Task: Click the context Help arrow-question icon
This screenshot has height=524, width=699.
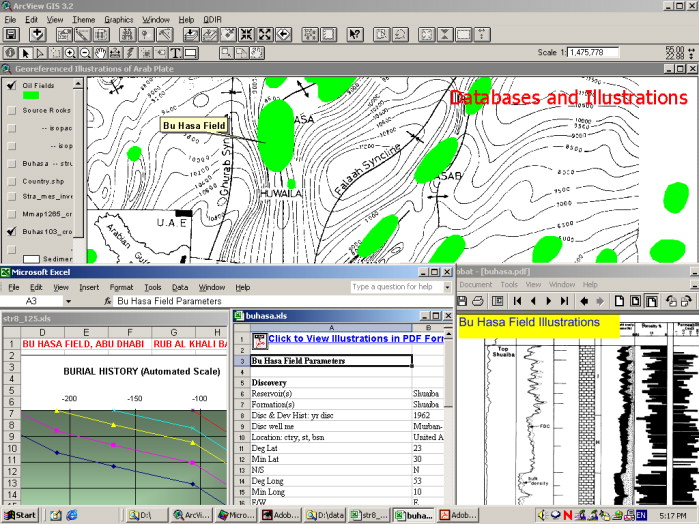Action: point(355,35)
